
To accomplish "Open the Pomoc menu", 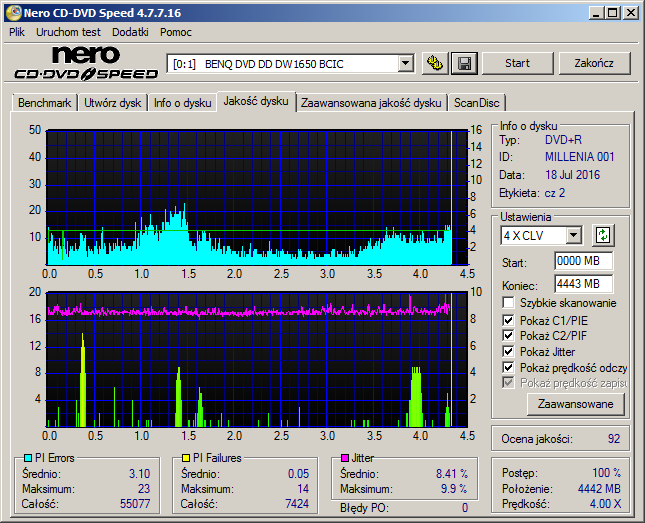I will pos(176,32).
